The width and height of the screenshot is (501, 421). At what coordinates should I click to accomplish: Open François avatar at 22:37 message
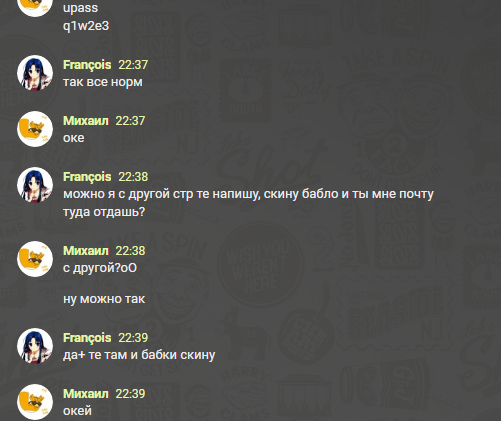click(35, 73)
